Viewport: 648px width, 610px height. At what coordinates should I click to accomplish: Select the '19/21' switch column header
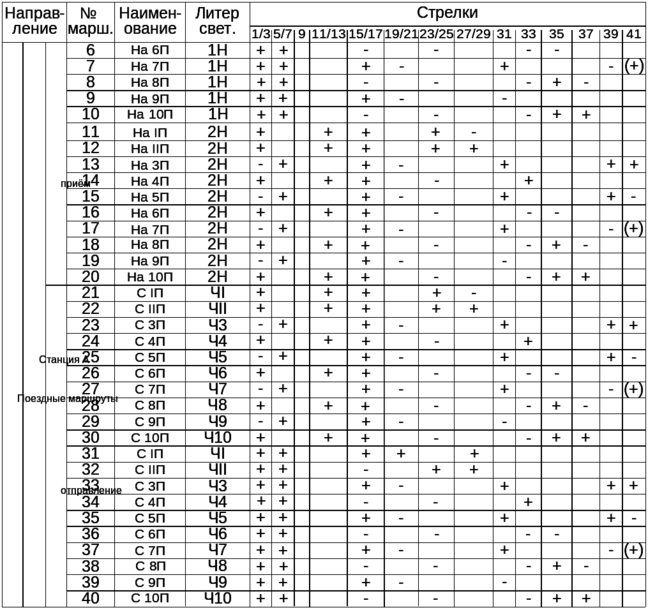pos(401,34)
